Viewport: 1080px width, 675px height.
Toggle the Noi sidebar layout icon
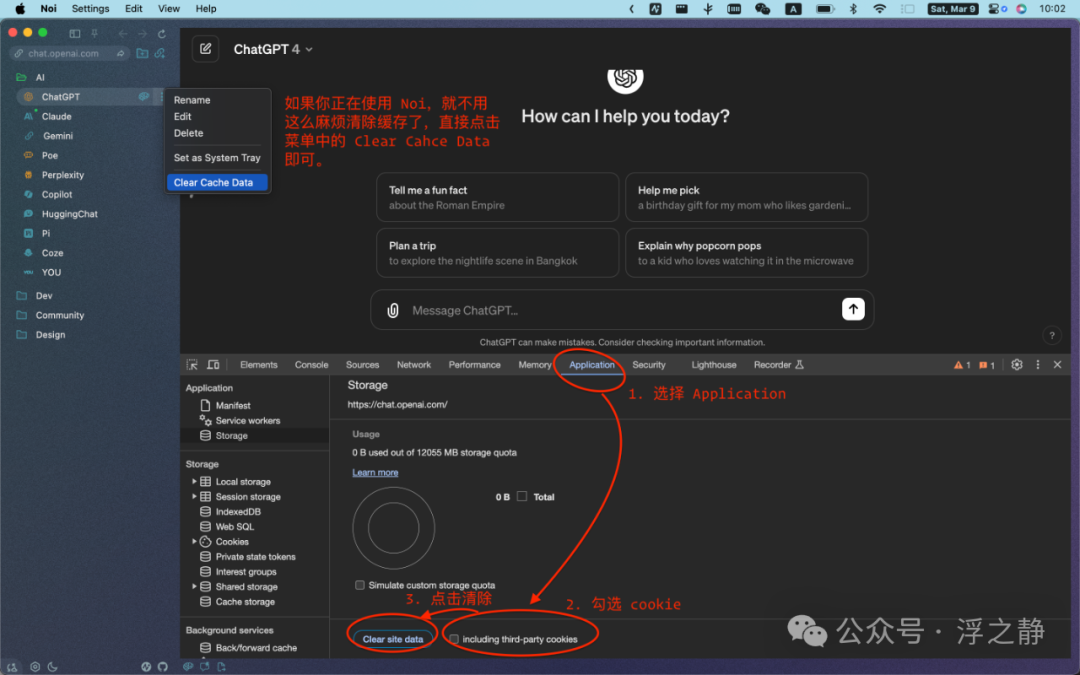74,33
